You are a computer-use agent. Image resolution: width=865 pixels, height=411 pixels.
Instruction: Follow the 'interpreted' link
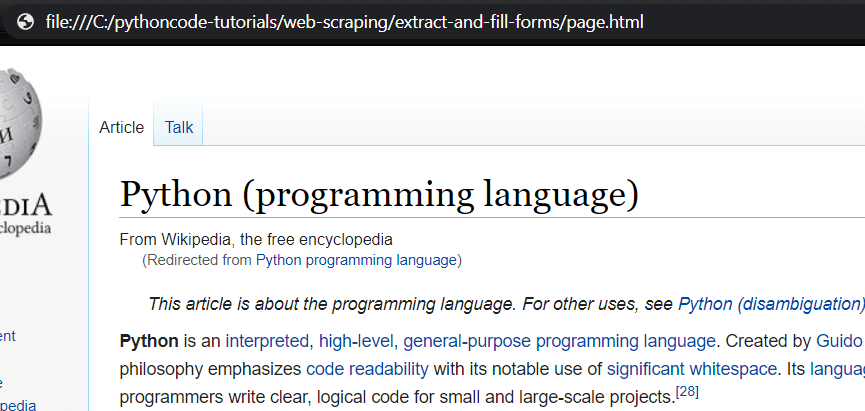pyautogui.click(x=267, y=341)
